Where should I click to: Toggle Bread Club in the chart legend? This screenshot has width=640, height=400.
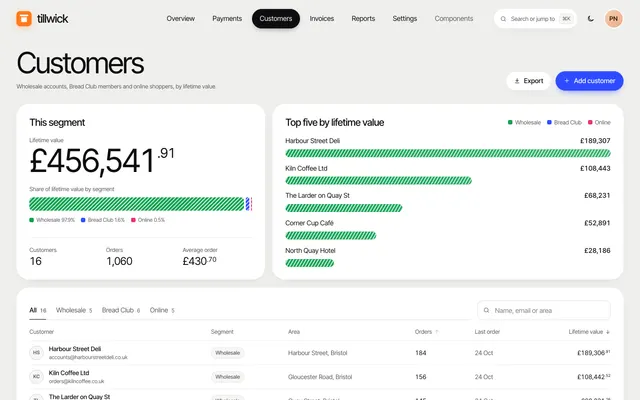pos(564,122)
